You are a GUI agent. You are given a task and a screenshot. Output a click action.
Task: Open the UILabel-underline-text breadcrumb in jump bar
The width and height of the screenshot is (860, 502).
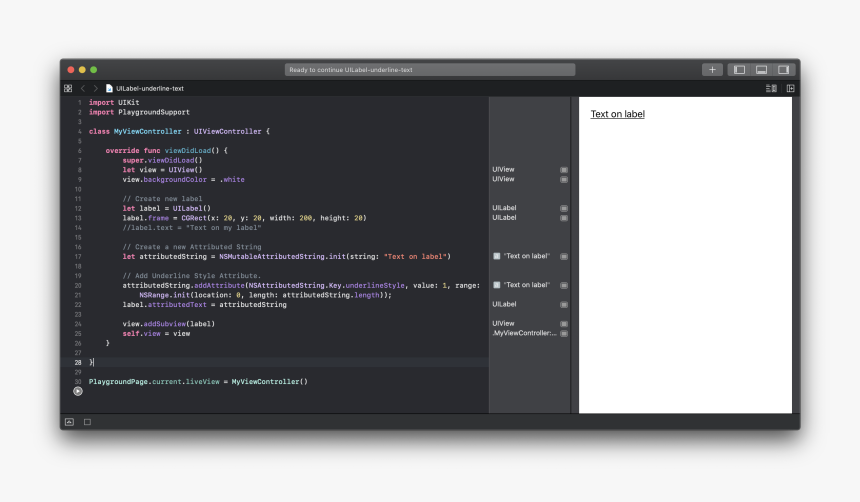145,88
